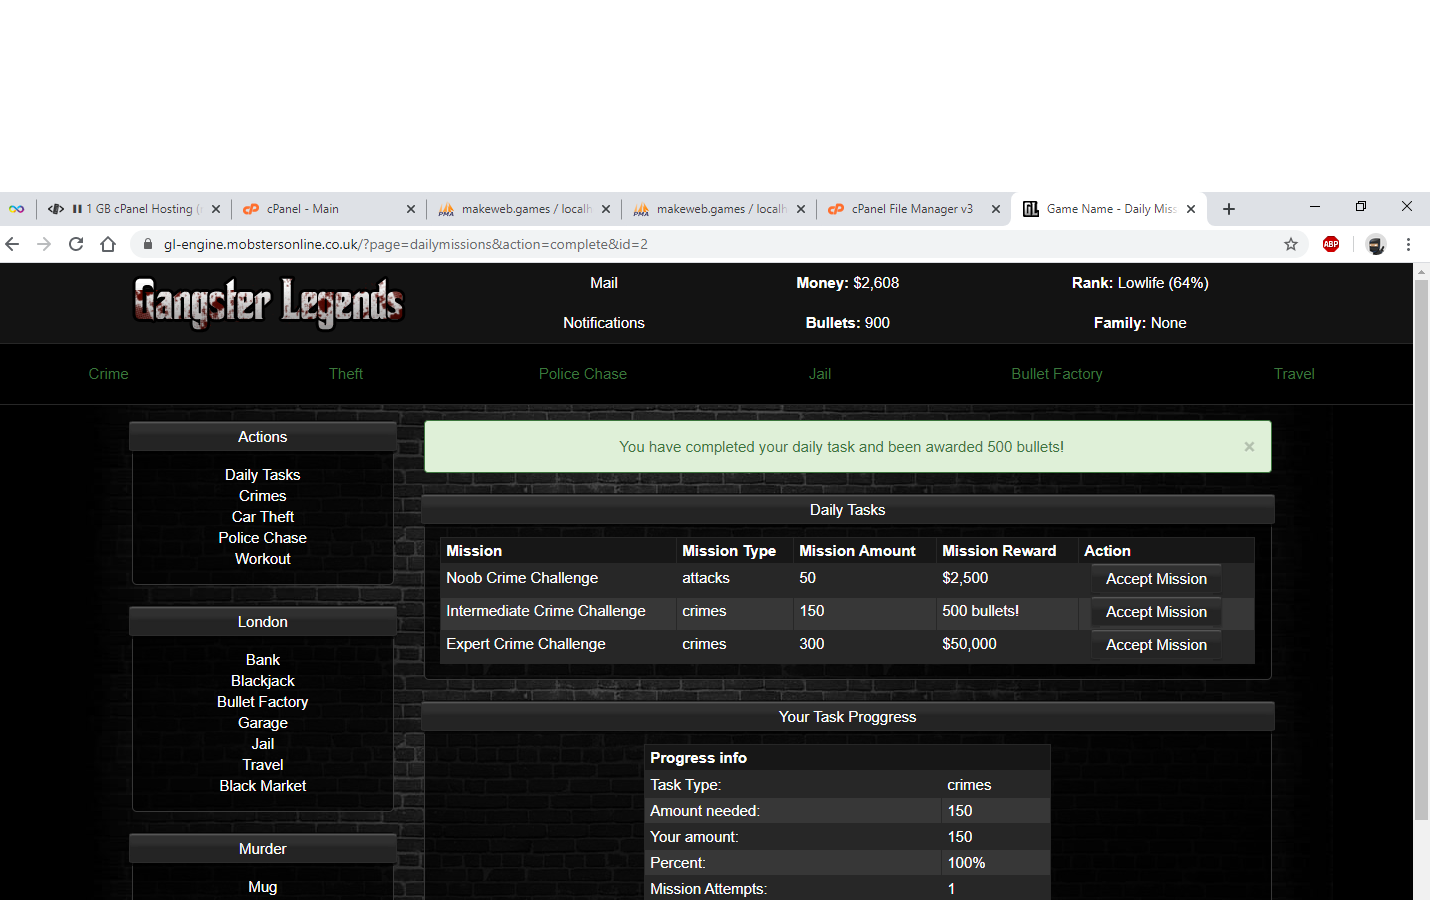Close the cPanel File Manager v3 tab
This screenshot has width=1440, height=900.
click(996, 209)
